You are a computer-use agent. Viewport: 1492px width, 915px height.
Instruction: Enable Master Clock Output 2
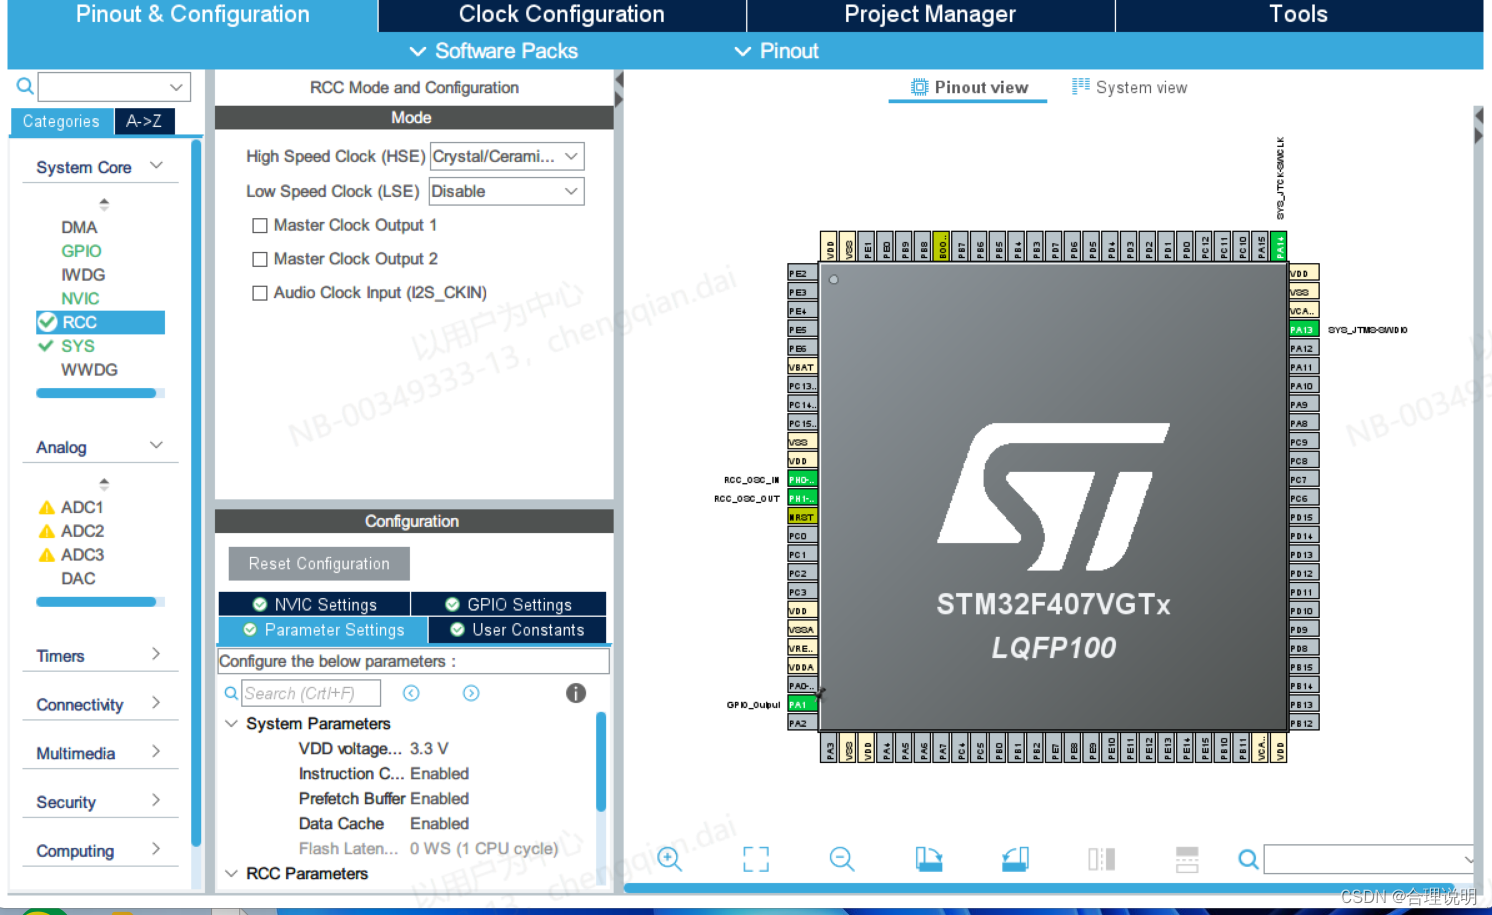pyautogui.click(x=260, y=259)
